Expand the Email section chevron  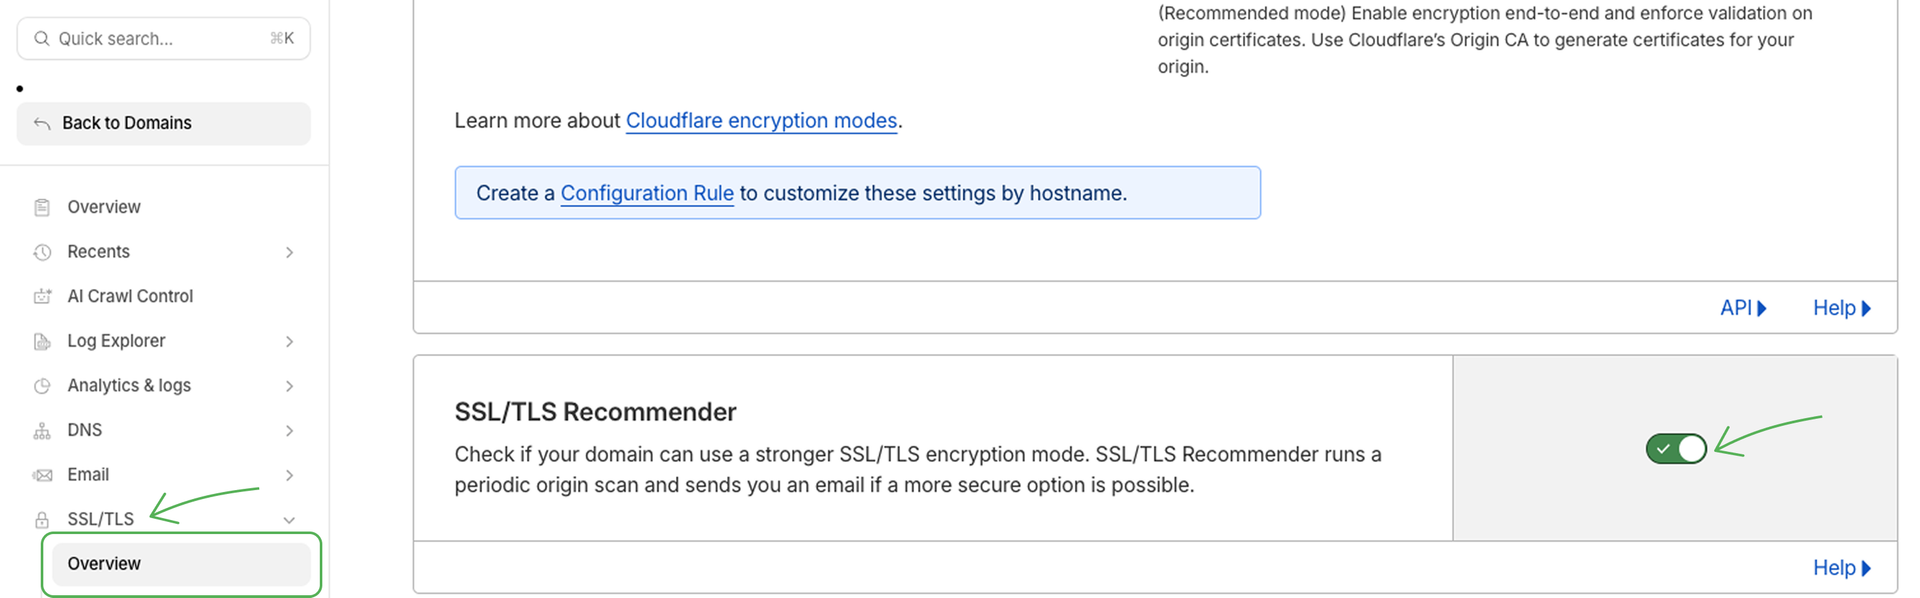[289, 475]
